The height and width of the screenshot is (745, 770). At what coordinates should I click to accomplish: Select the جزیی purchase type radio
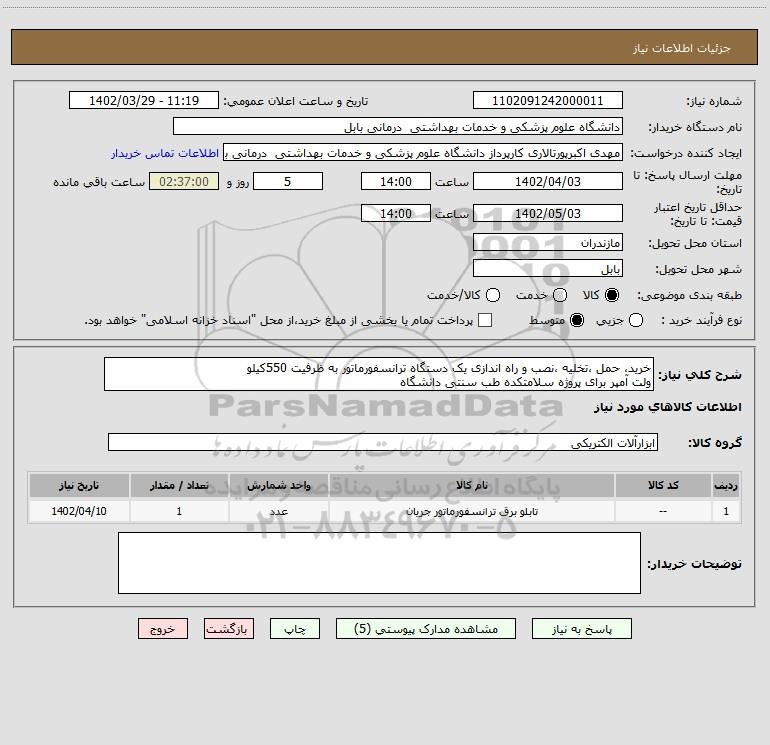[x=636, y=320]
